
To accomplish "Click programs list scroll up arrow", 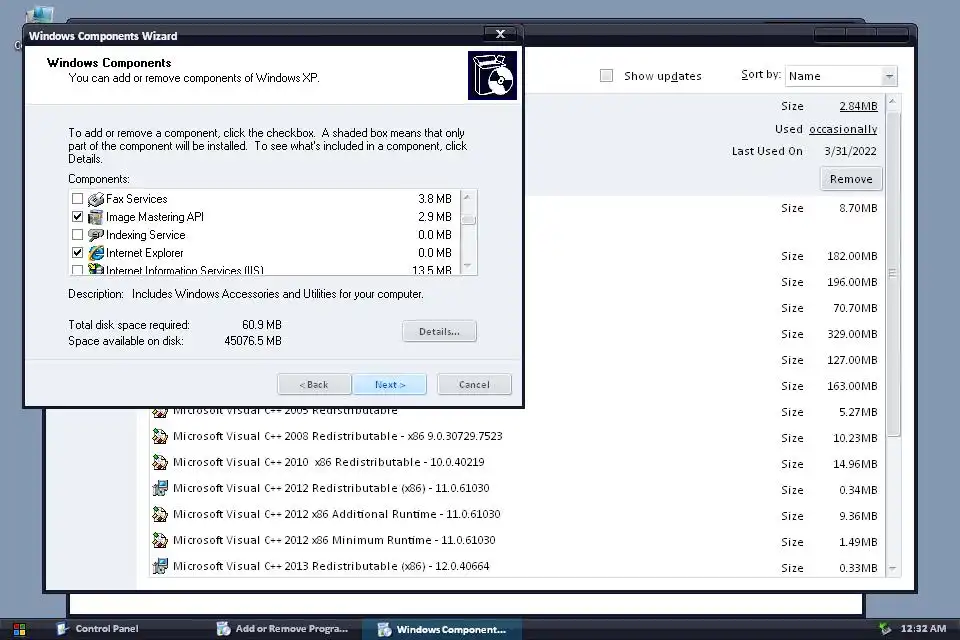I will [893, 101].
